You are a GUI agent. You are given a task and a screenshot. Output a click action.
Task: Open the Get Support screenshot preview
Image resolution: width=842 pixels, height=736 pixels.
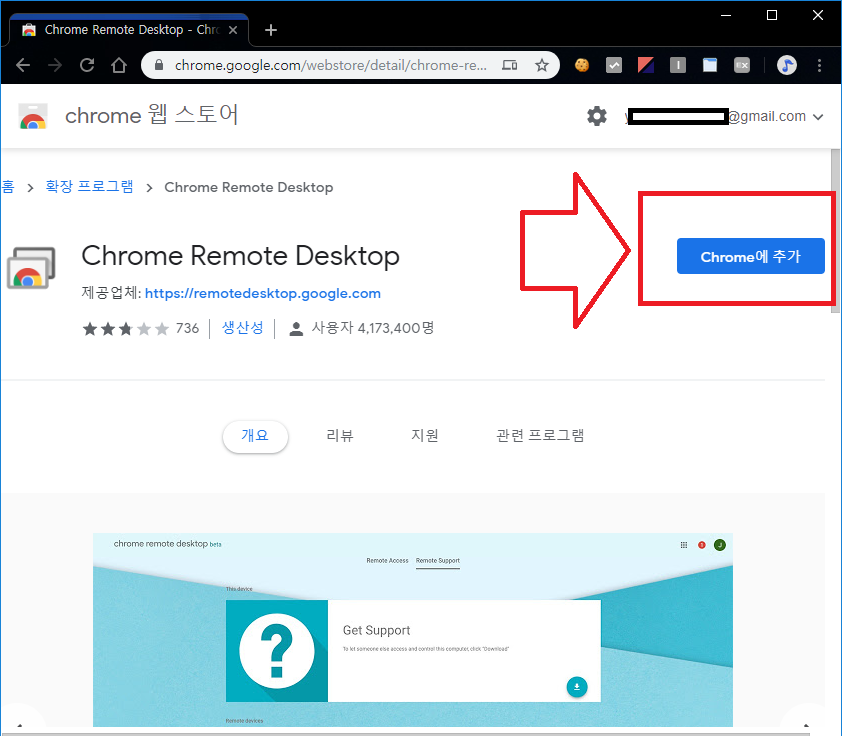point(413,630)
